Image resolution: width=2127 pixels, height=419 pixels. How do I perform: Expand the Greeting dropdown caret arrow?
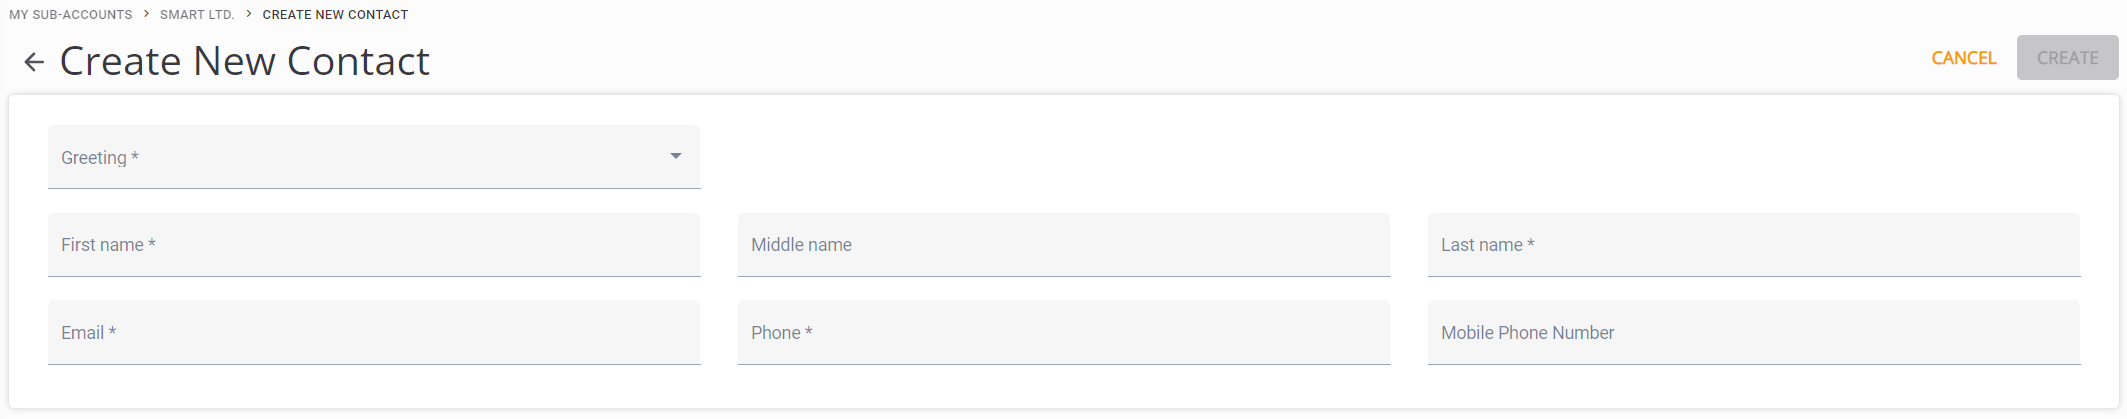pyautogui.click(x=676, y=156)
